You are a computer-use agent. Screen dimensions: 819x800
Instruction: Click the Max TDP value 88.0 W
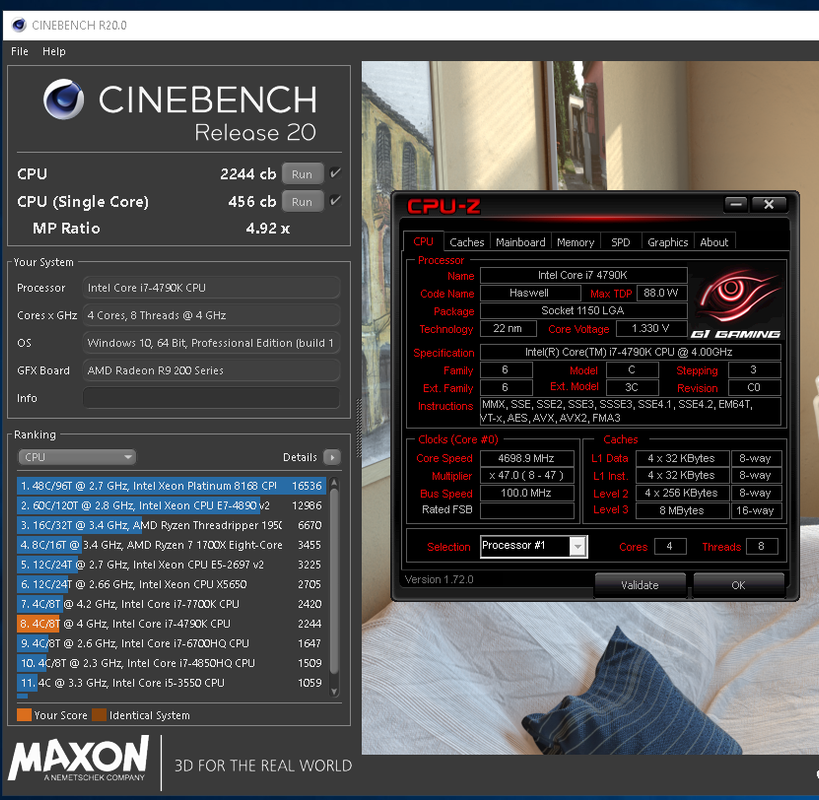click(661, 293)
